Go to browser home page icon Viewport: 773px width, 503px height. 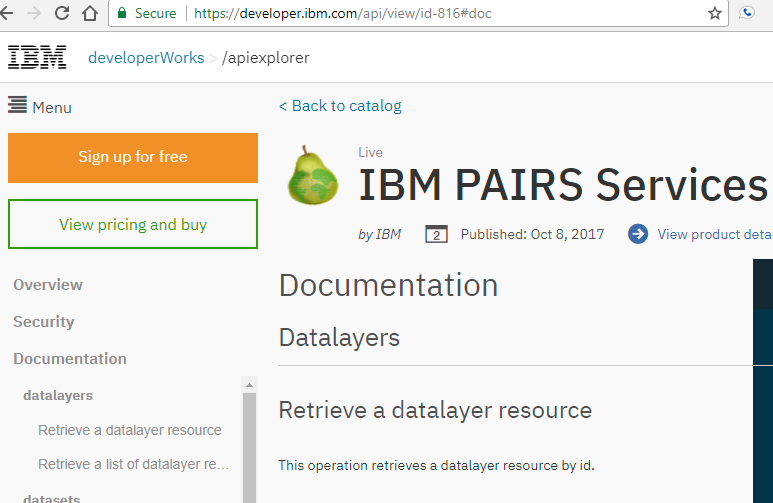[90, 13]
